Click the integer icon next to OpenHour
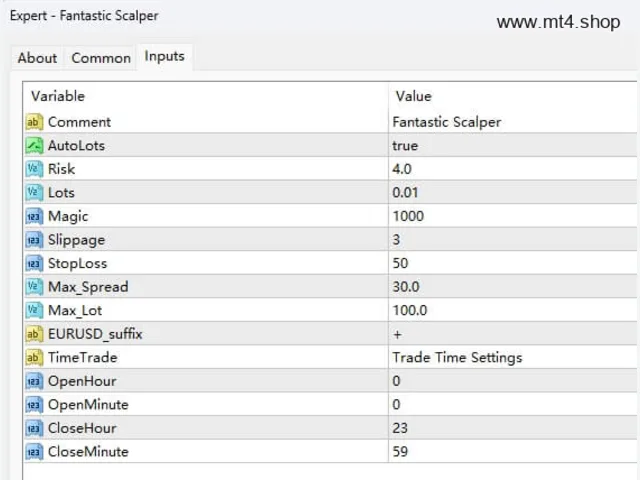The height and width of the screenshot is (480, 640). click(34, 381)
